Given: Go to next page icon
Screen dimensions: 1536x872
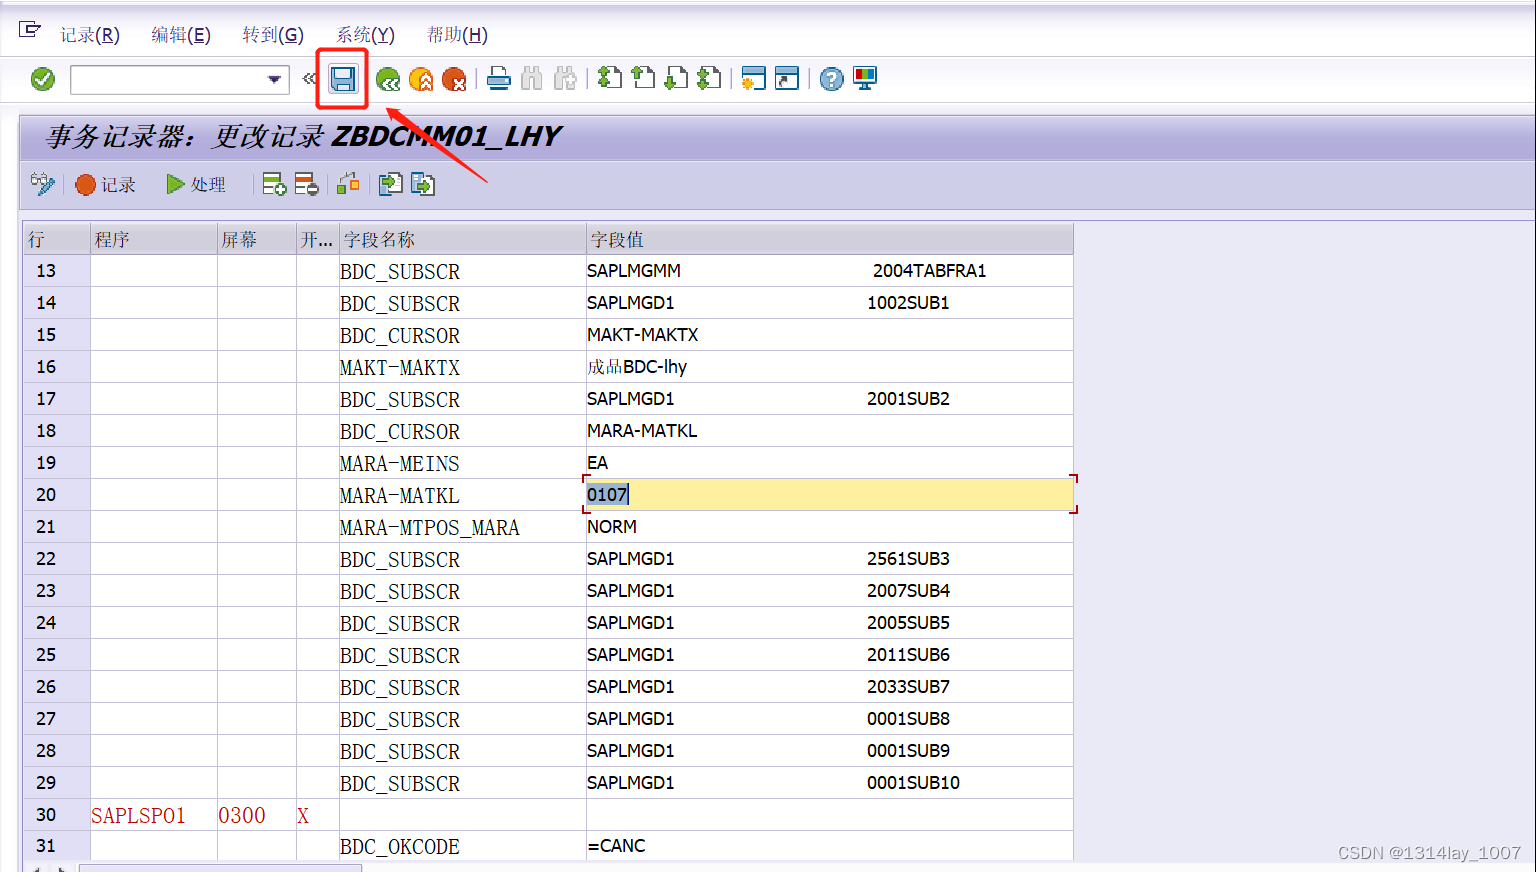Looking at the screenshot, I should pos(676,77).
